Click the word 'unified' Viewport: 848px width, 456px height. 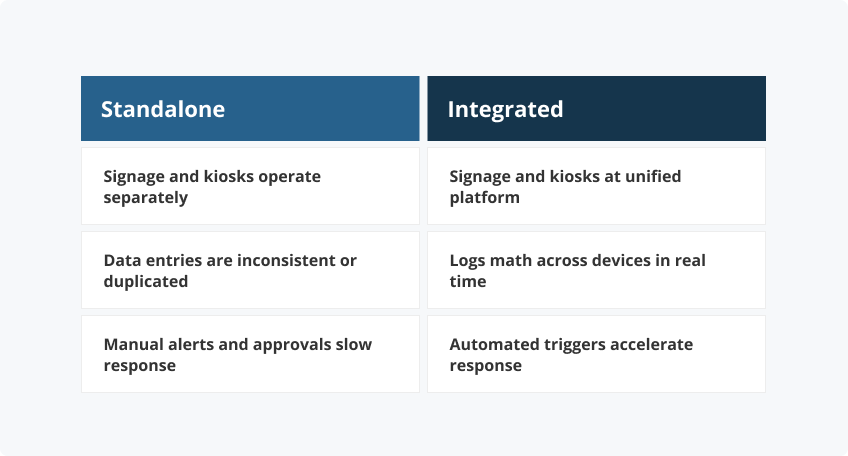[x=651, y=176]
